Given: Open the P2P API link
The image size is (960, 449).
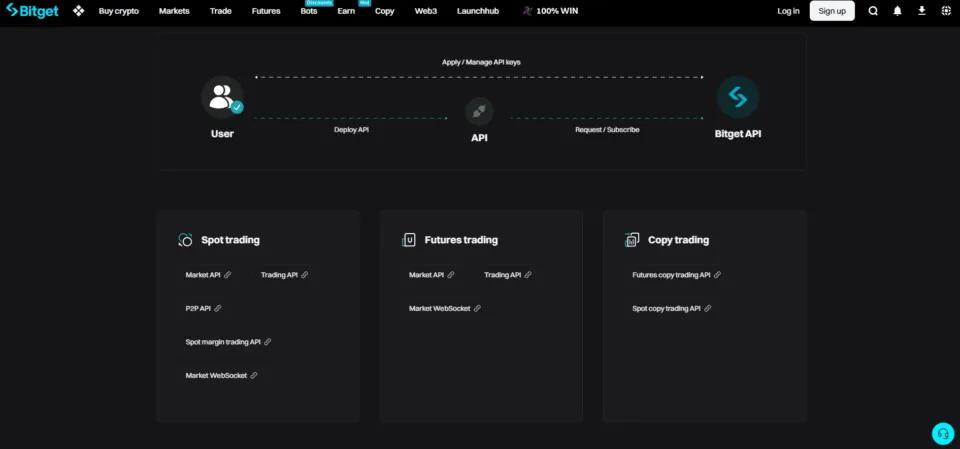Looking at the screenshot, I should tap(198, 309).
